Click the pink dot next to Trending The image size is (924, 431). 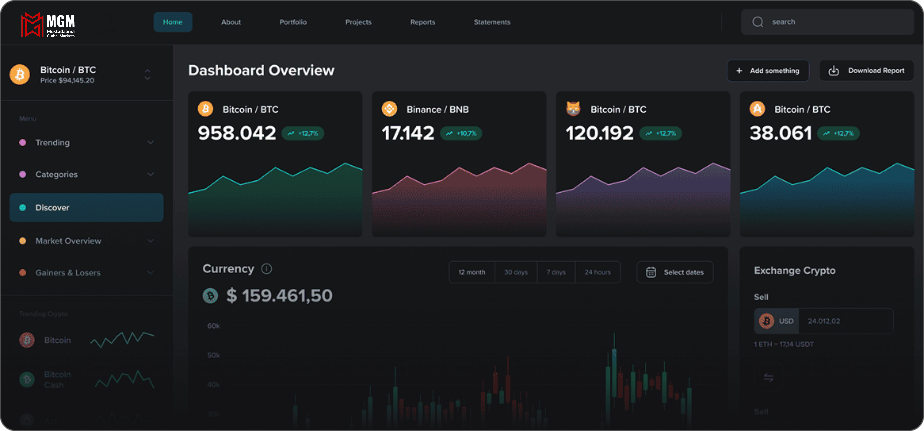(x=22, y=143)
